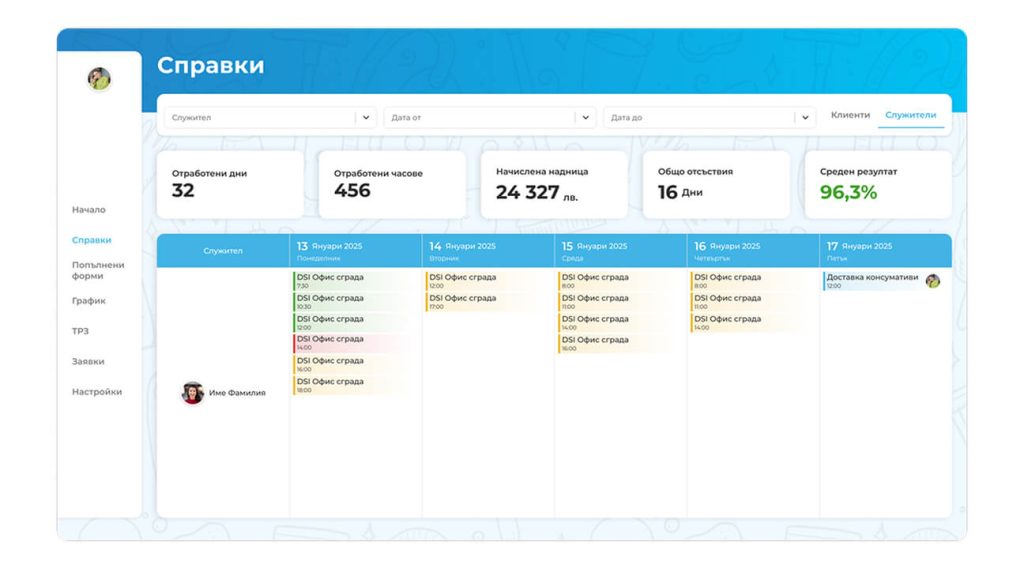This screenshot has width=1024, height=569.
Task: Open the График menu item
Action: (89, 301)
